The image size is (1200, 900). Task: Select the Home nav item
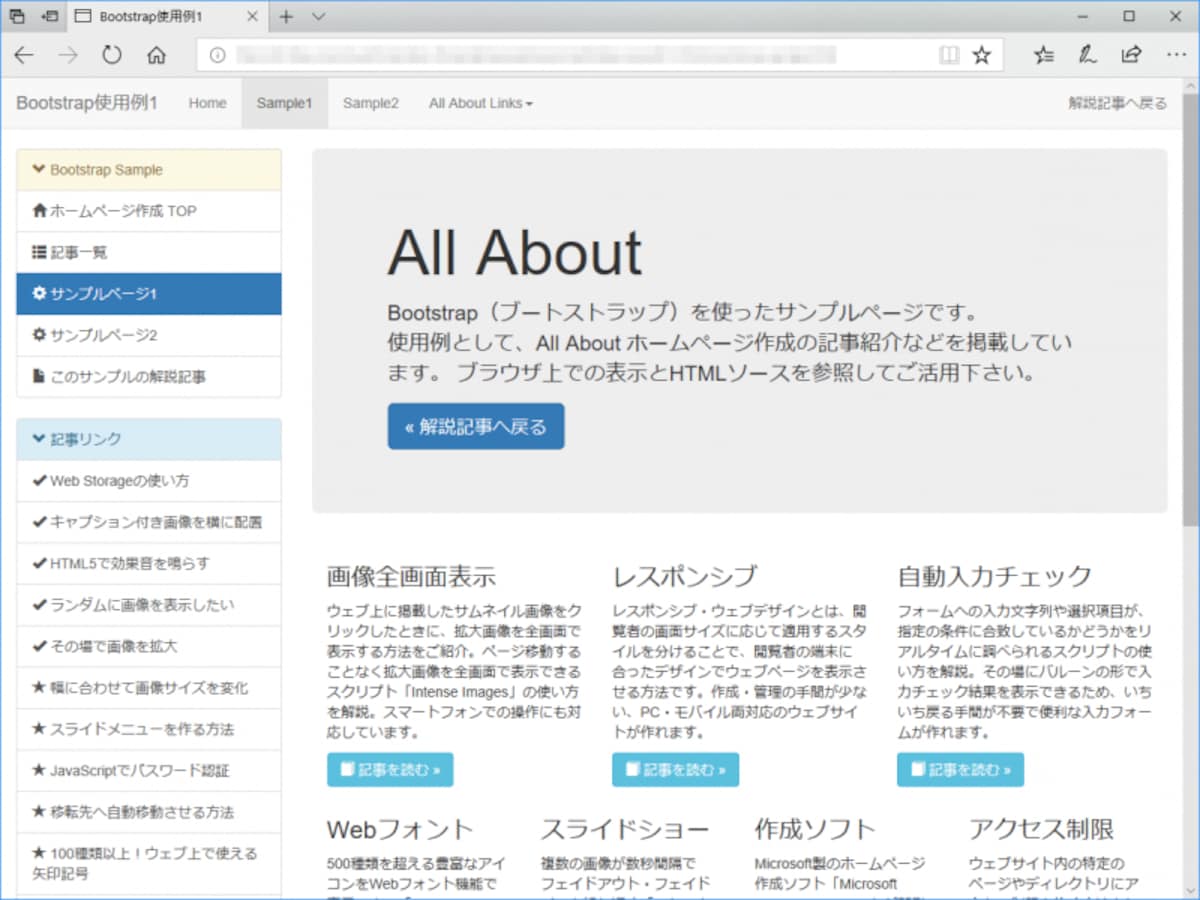click(208, 103)
